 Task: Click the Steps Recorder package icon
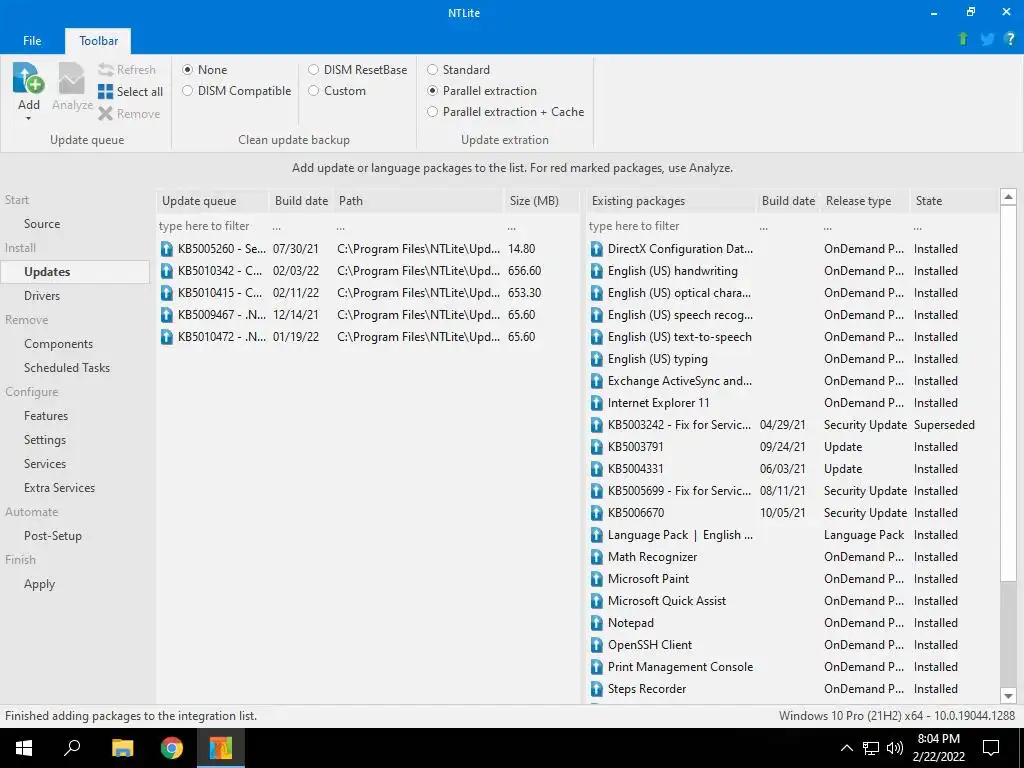597,689
